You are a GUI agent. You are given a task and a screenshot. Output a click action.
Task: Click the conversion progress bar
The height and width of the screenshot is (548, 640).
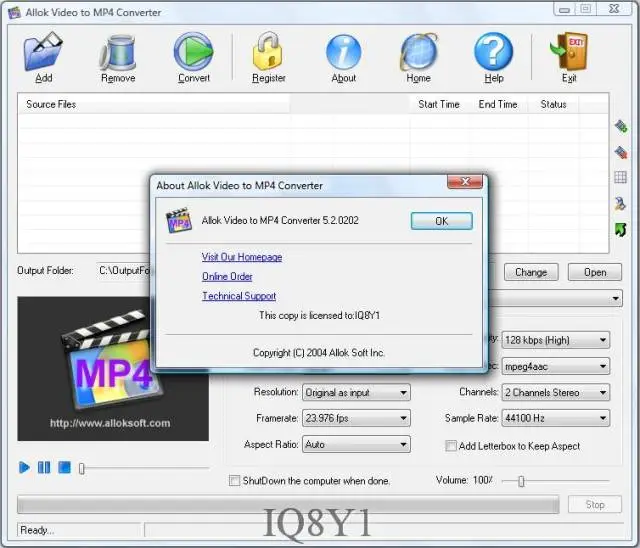tap(288, 505)
